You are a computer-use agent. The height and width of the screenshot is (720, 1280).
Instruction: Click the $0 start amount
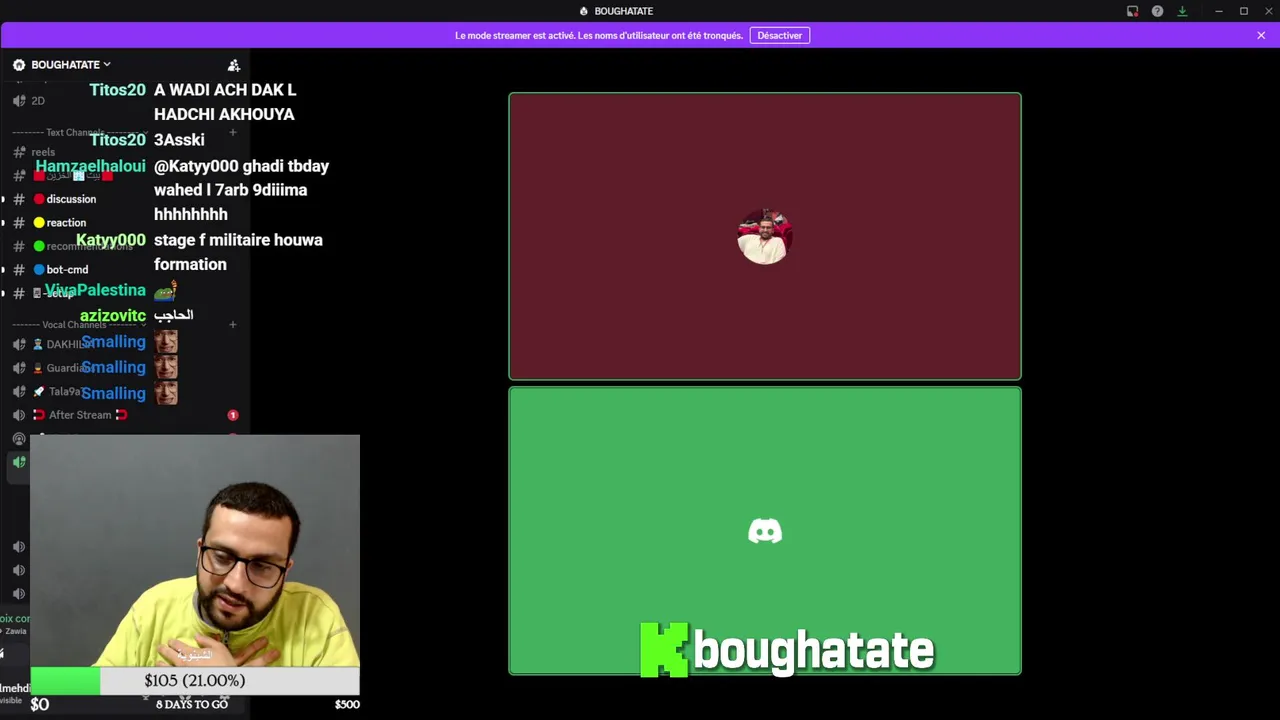pos(40,704)
